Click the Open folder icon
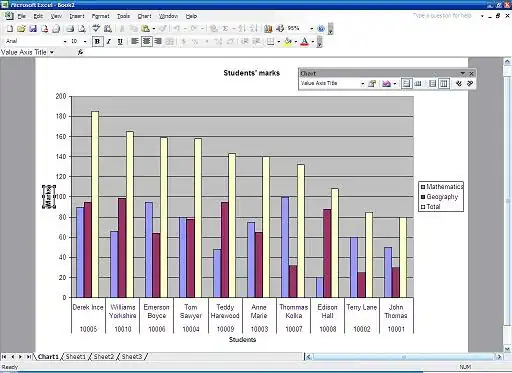512x373 pixels. (21, 29)
